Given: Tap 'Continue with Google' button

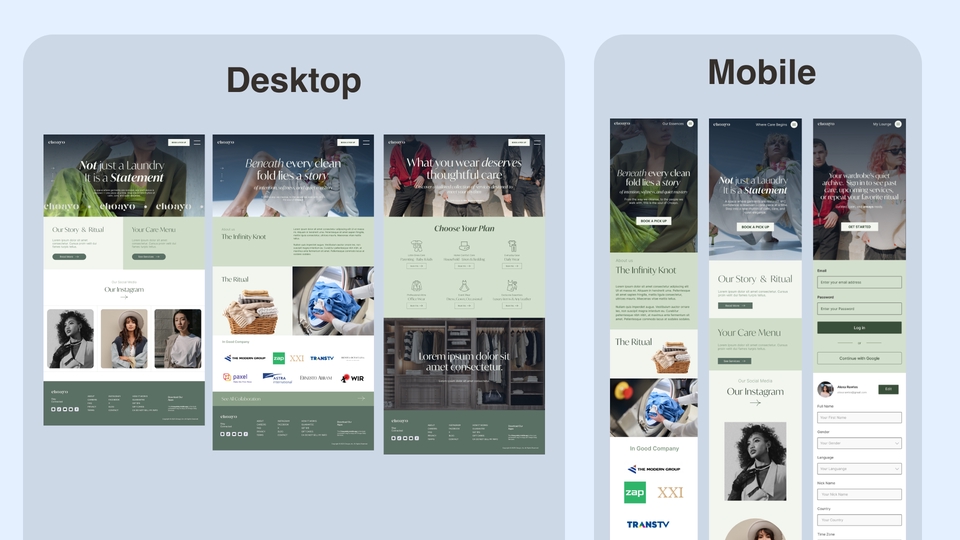Looking at the screenshot, I should click(859, 358).
